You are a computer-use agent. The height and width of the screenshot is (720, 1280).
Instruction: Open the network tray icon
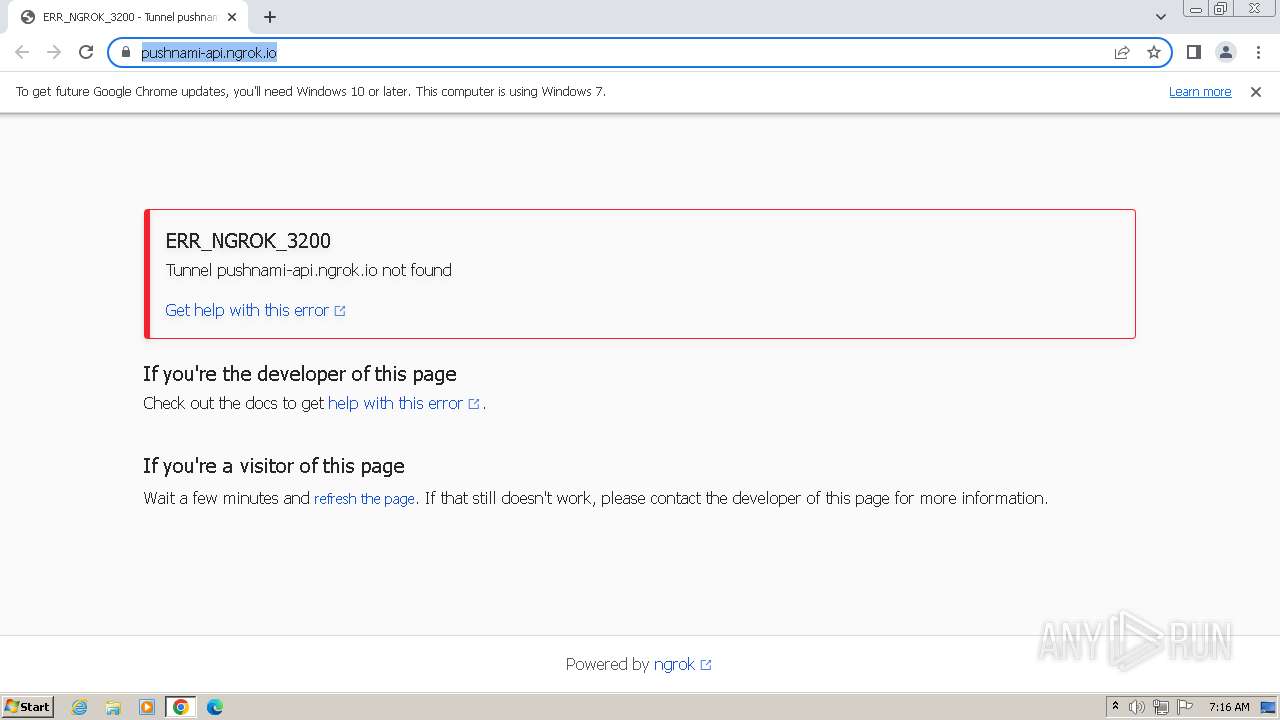coord(1161,707)
